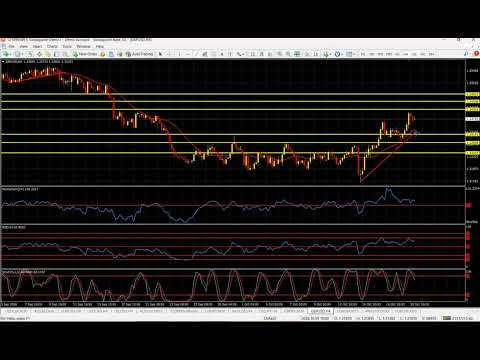This screenshot has width=480, height=360.
Task: Select the W1 timeframe button
Action: click(x=423, y=54)
